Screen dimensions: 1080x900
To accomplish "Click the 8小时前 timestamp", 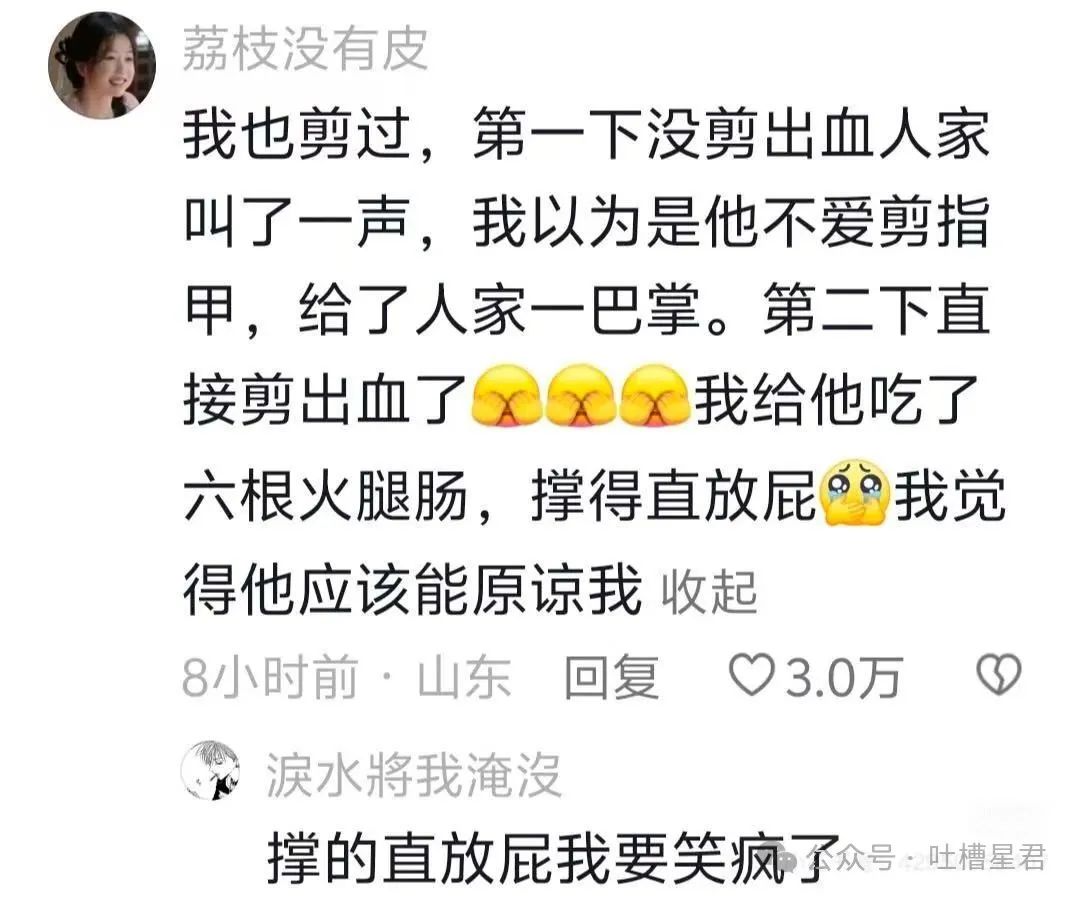I will point(271,676).
